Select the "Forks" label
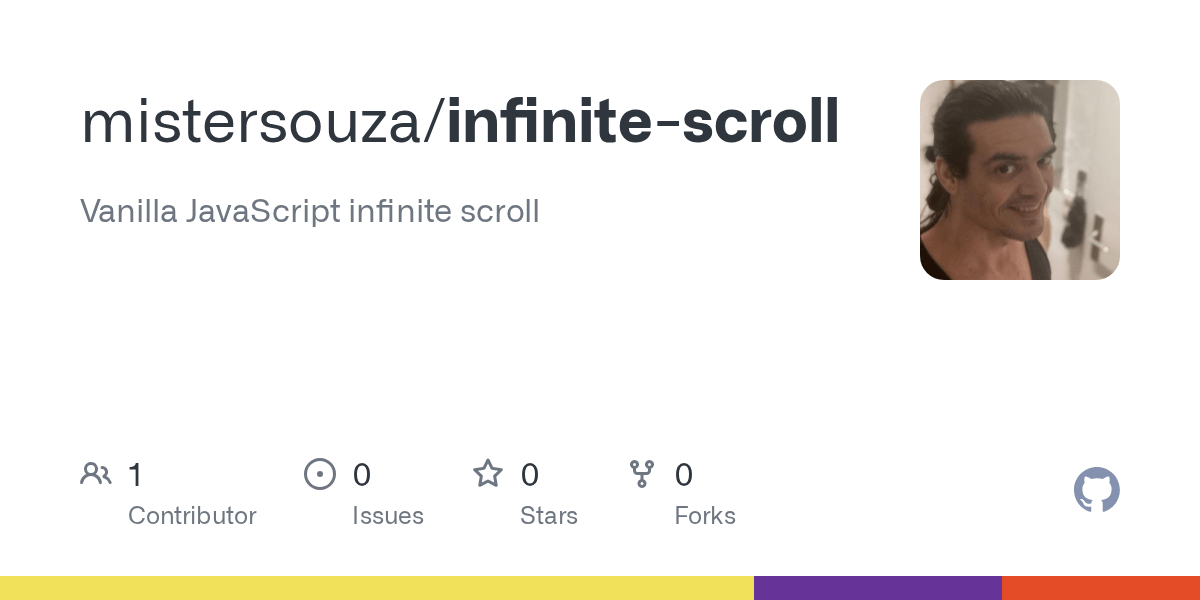 click(705, 516)
